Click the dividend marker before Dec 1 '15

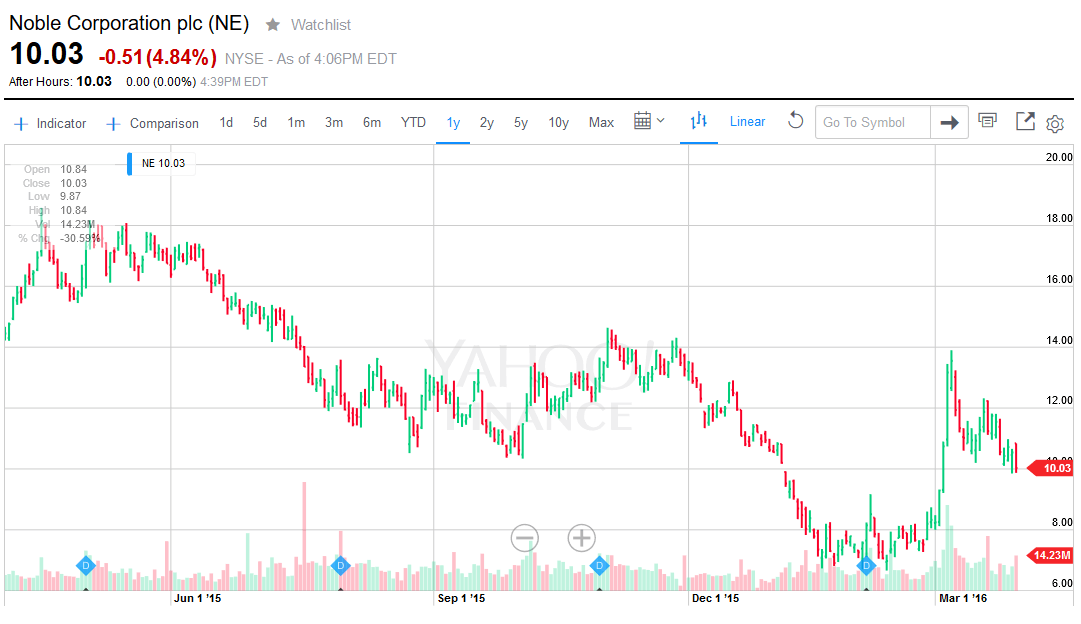(x=599, y=565)
